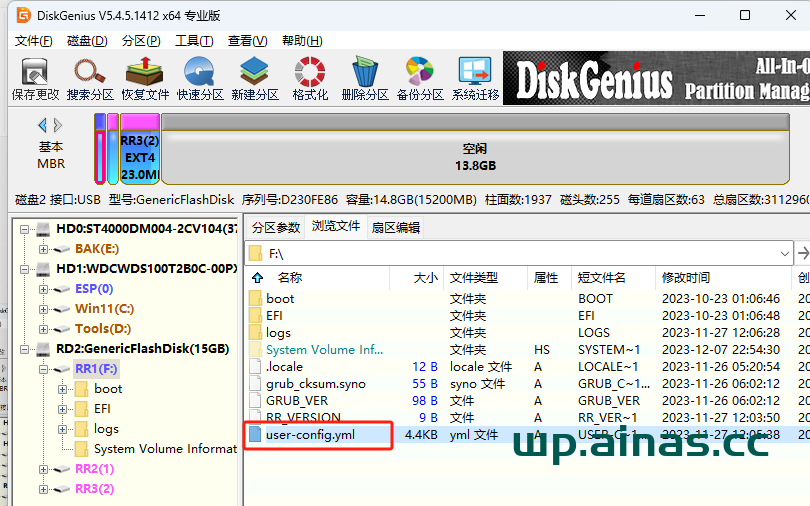Viewport: 810px width, 506px height.
Task: Open the F:\ path dropdown
Action: pyautogui.click(x=784, y=254)
